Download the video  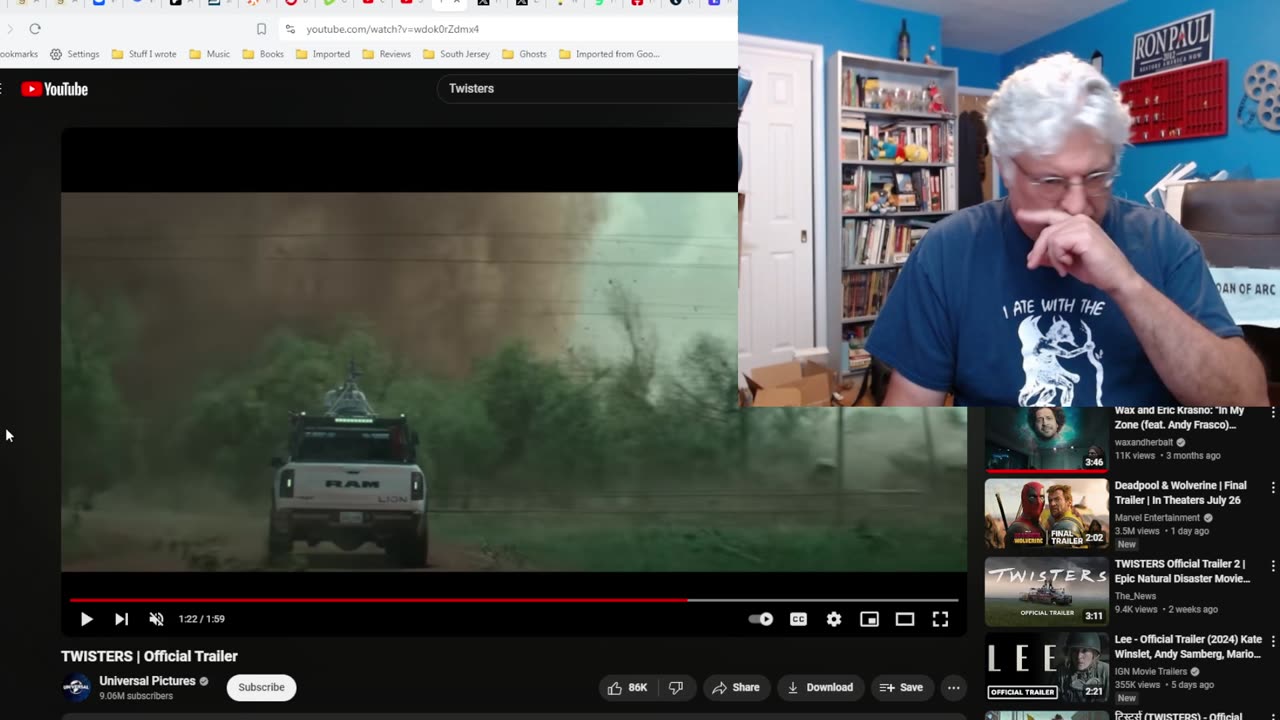pyautogui.click(x=820, y=687)
